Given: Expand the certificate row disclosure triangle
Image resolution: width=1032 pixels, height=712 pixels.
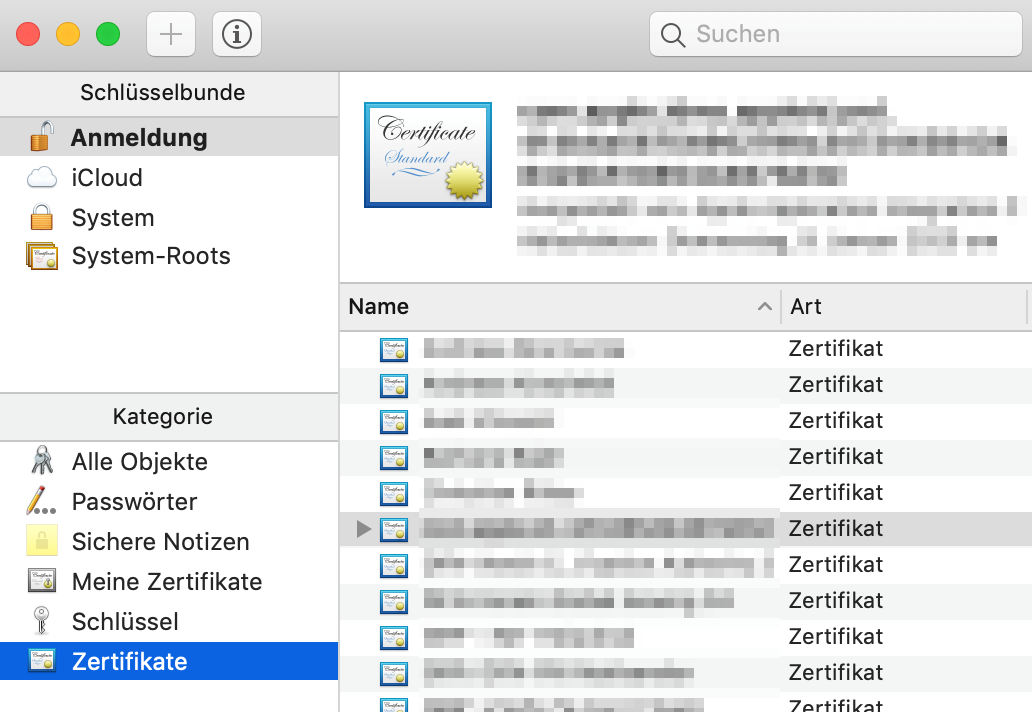Looking at the screenshot, I should (x=364, y=529).
